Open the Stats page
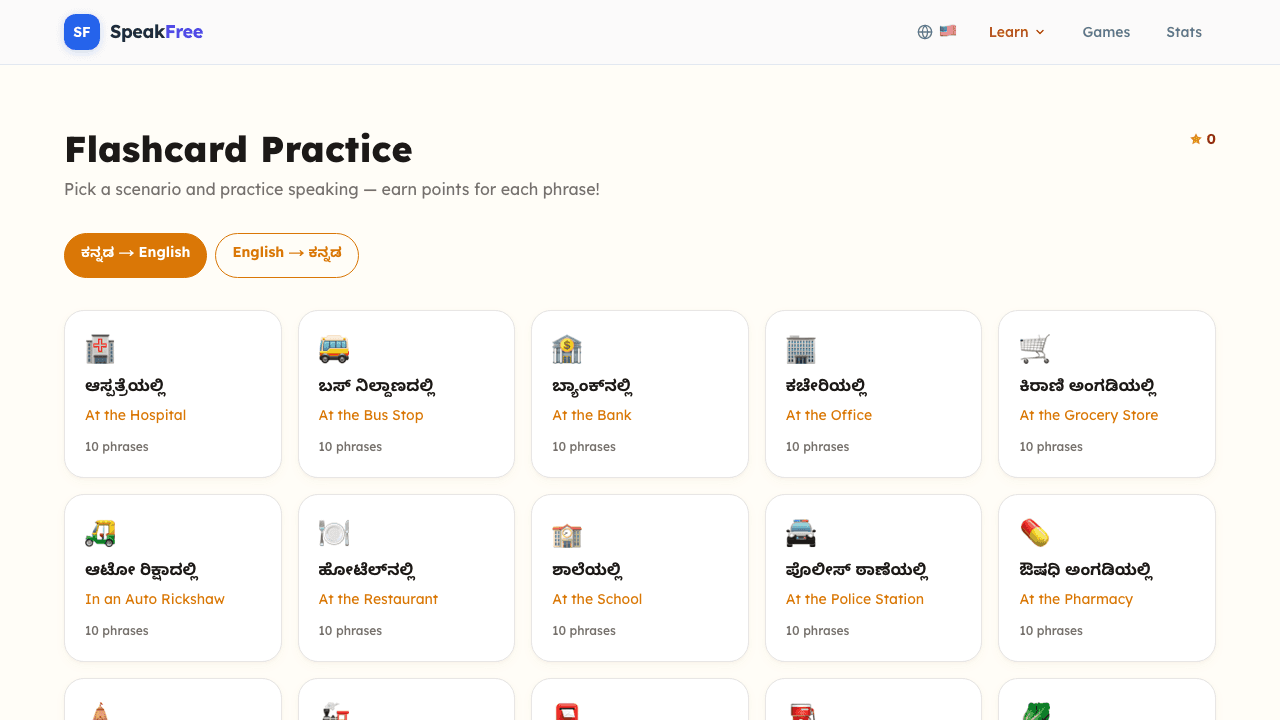Viewport: 1280px width, 720px height. (1184, 32)
